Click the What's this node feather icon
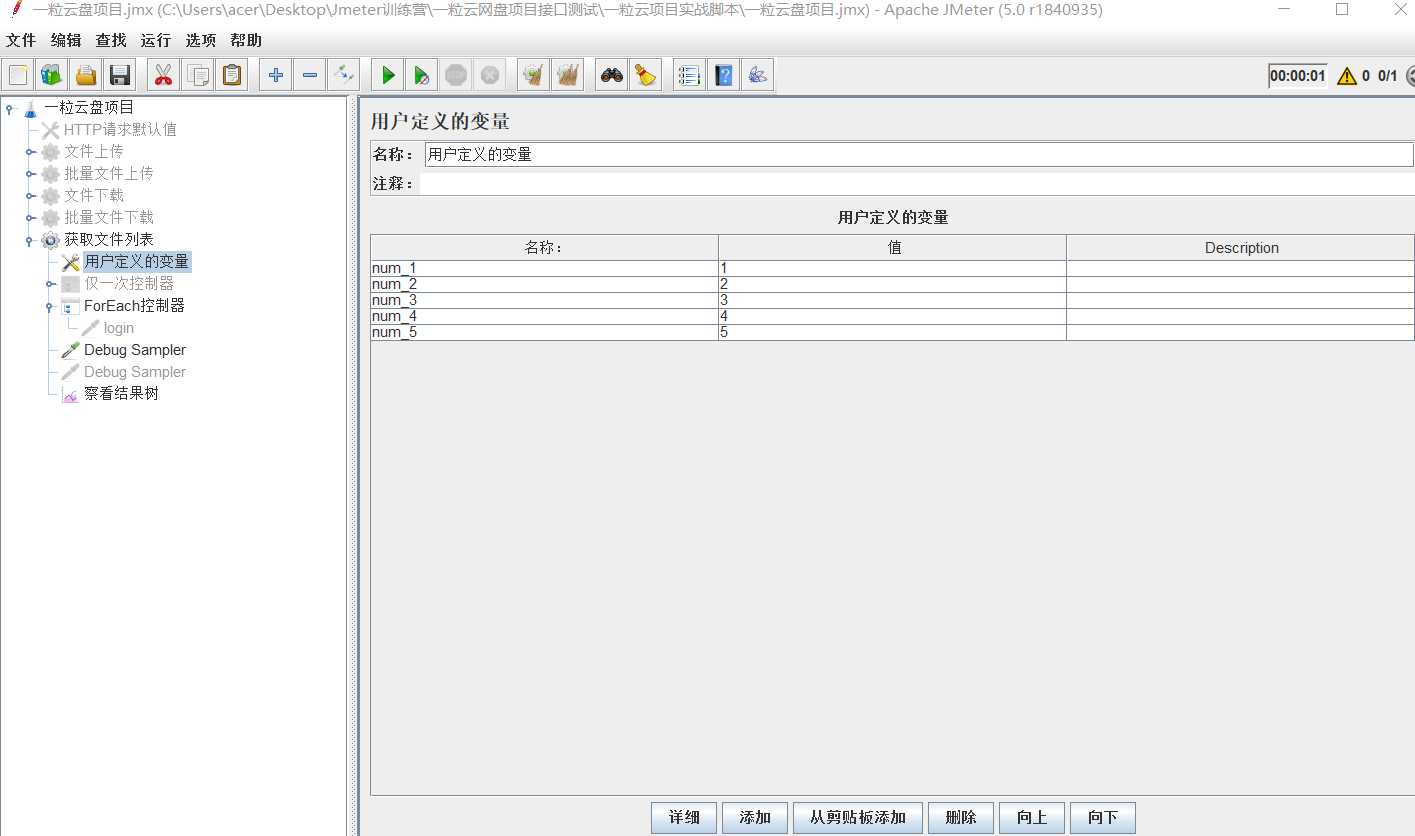Screen dimensions: 1415x836 point(757,75)
